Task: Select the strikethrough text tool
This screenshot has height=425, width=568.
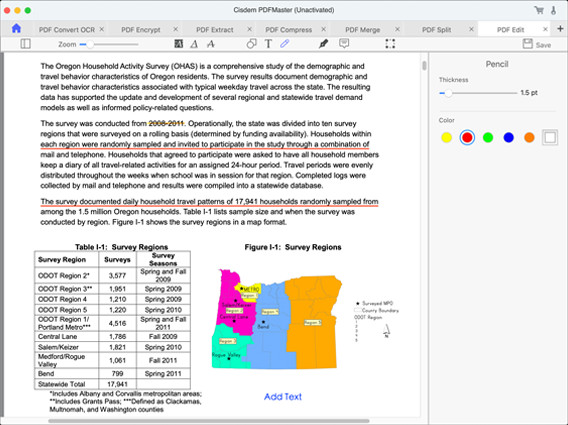Action: coord(211,44)
